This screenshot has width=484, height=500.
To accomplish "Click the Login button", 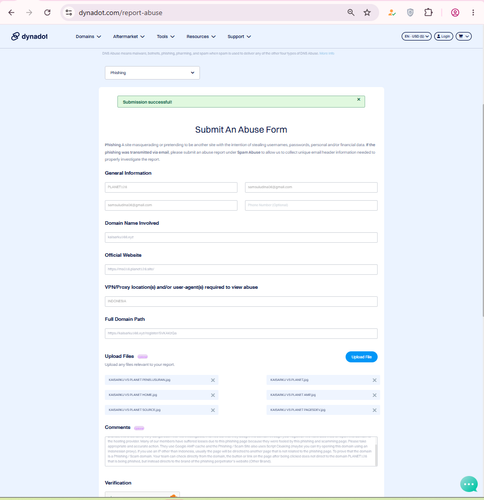I will tap(443, 36).
